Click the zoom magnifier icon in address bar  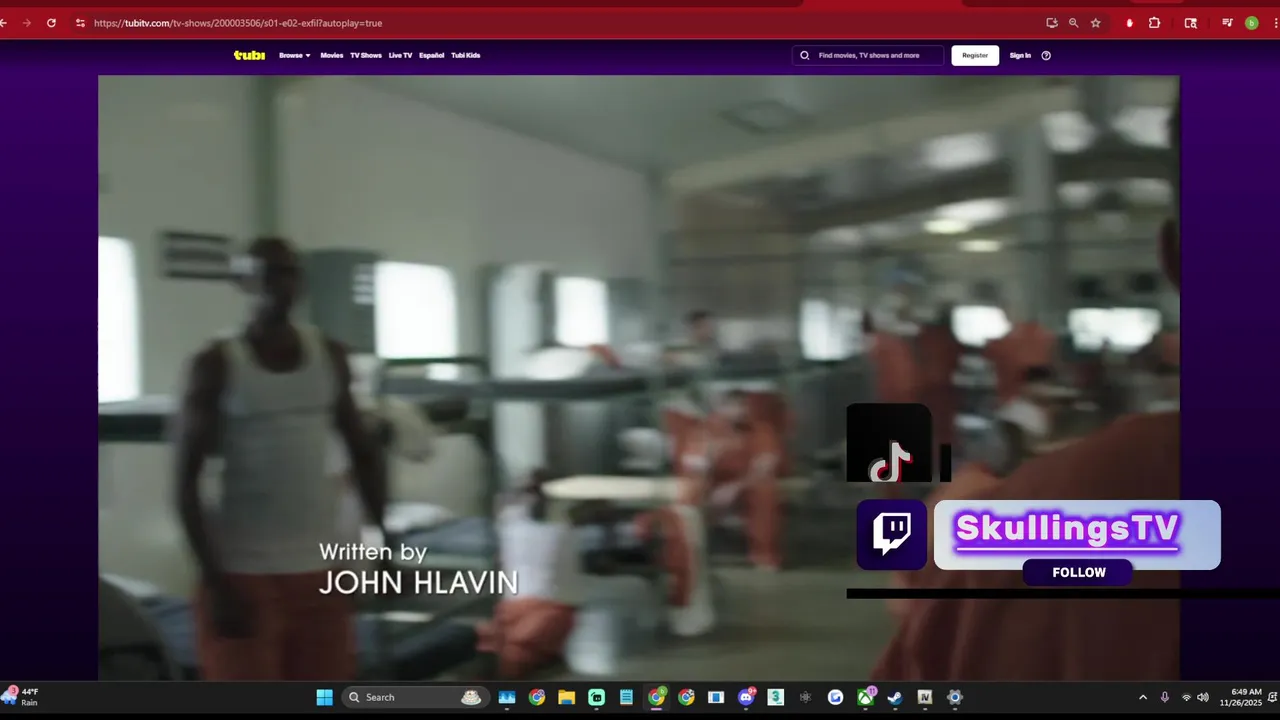pyautogui.click(x=1074, y=23)
